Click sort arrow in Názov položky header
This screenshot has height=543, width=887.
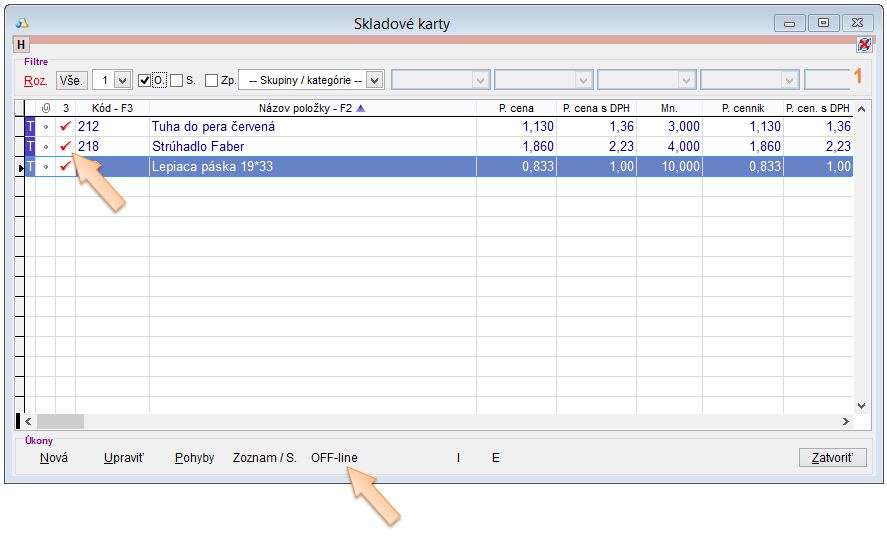click(x=361, y=108)
